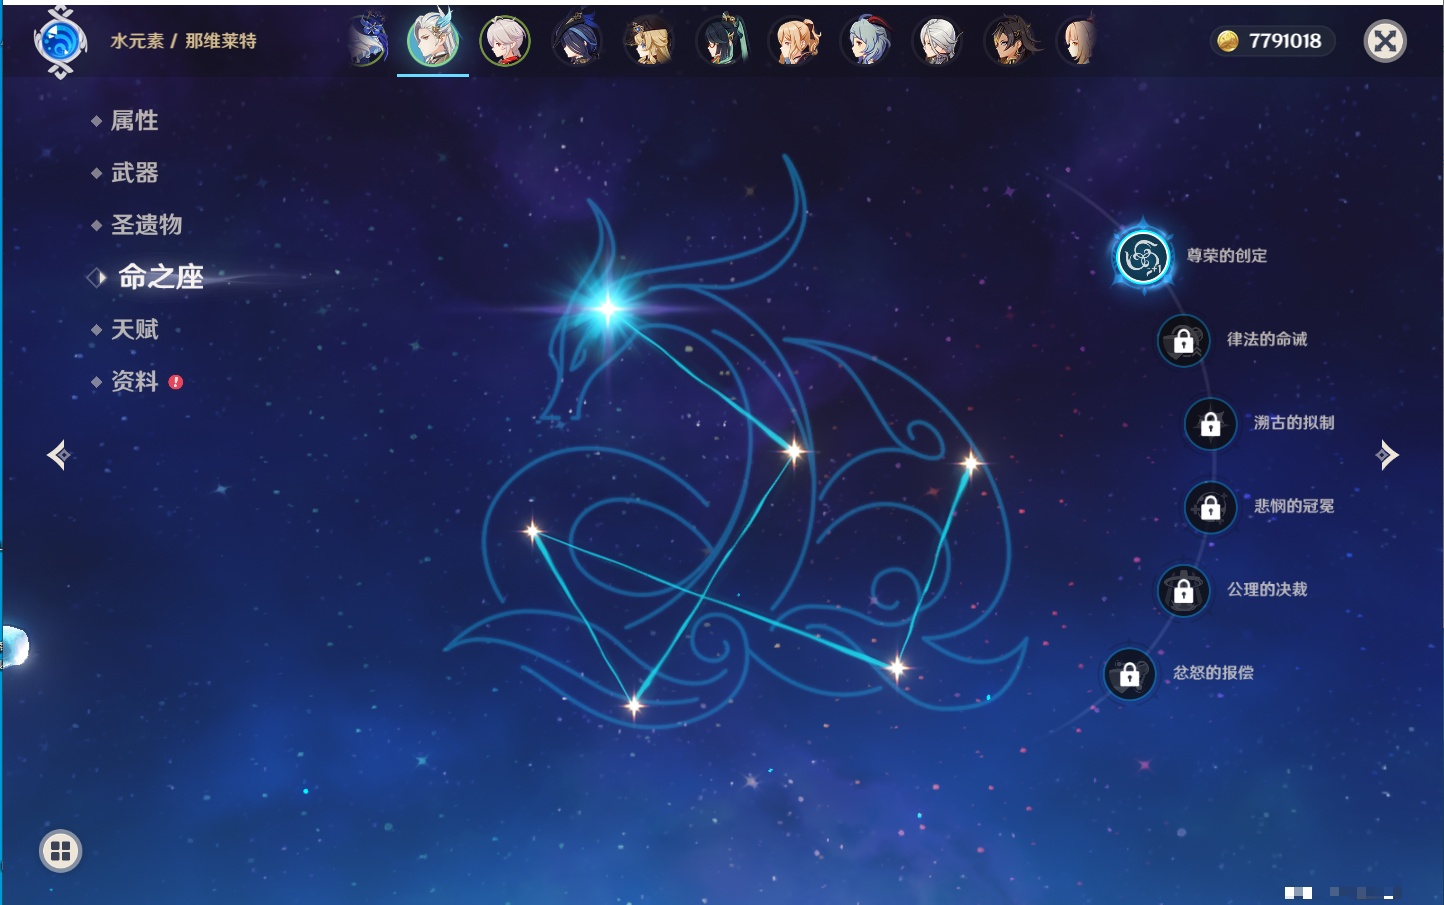Viewport: 1444px width, 905px height.
Task: Select the 命之座 constellation menu
Action: point(161,277)
